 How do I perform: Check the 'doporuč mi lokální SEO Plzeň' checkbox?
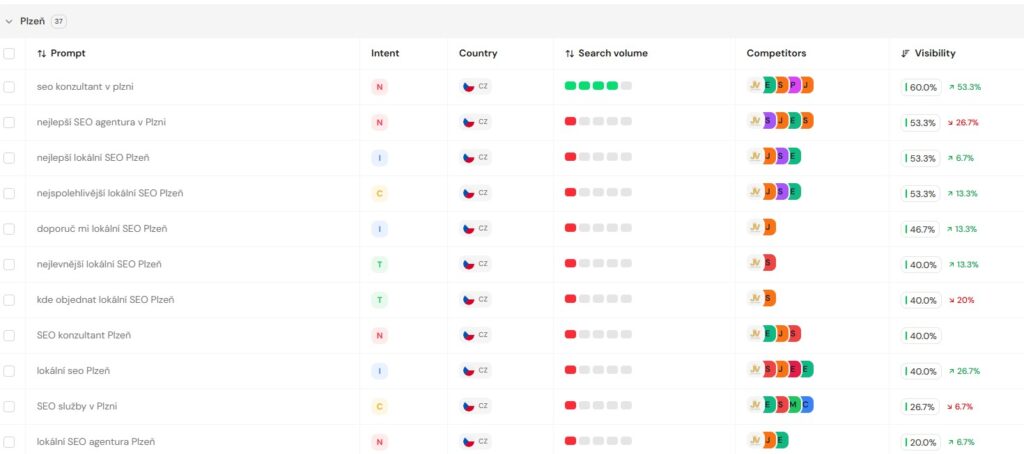(x=9, y=229)
